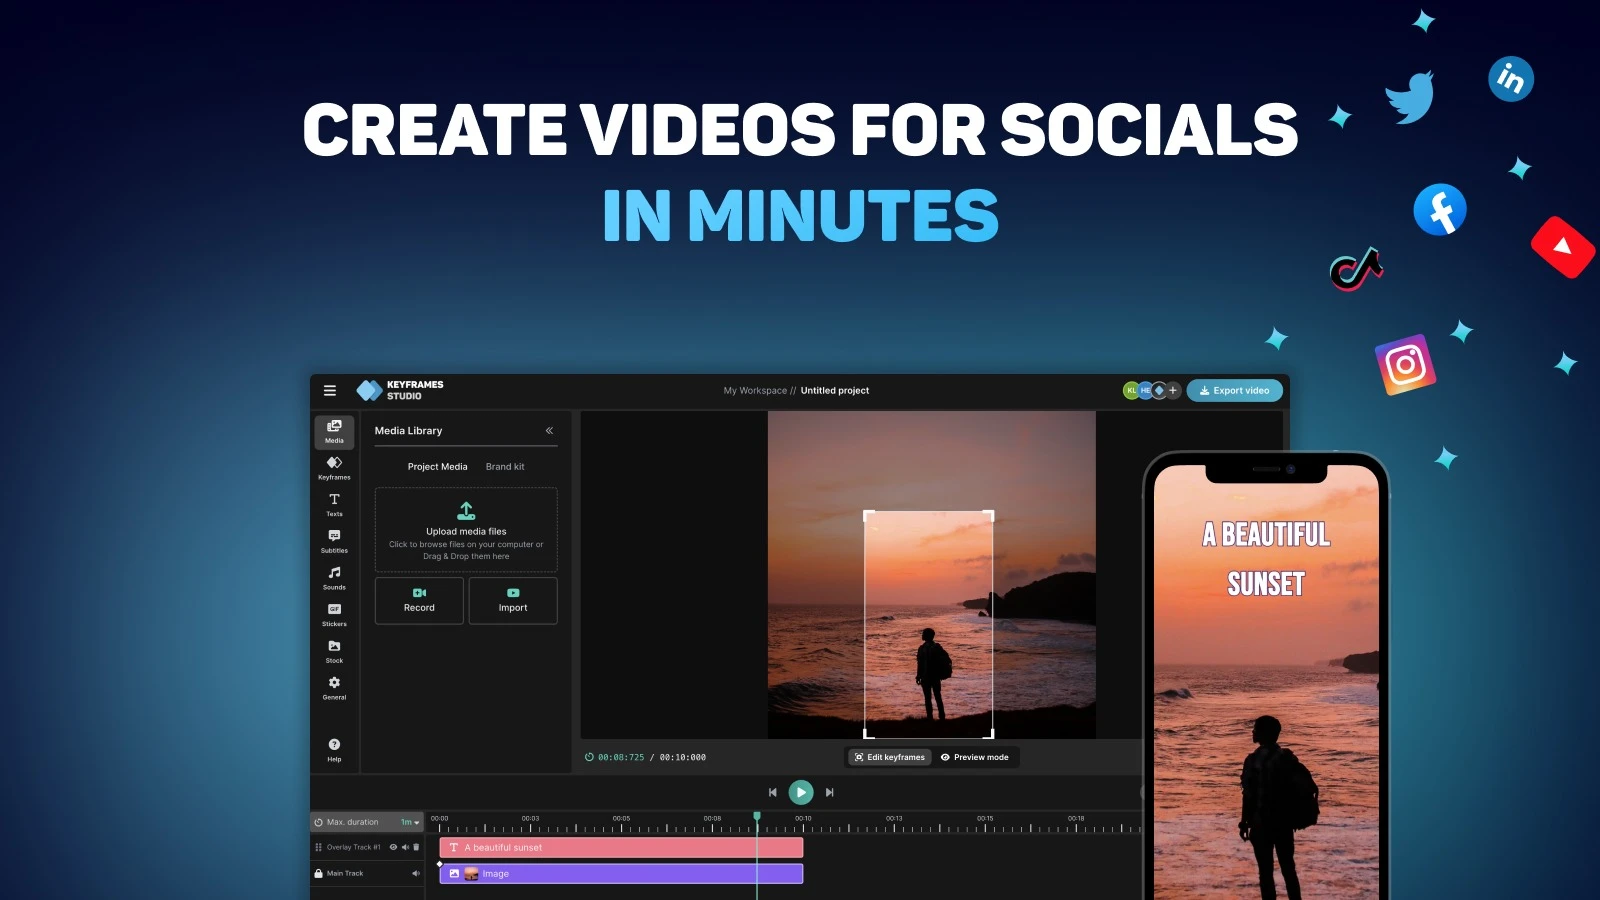The width and height of the screenshot is (1600, 900).
Task: Open the hamburger menu
Action: pos(330,390)
